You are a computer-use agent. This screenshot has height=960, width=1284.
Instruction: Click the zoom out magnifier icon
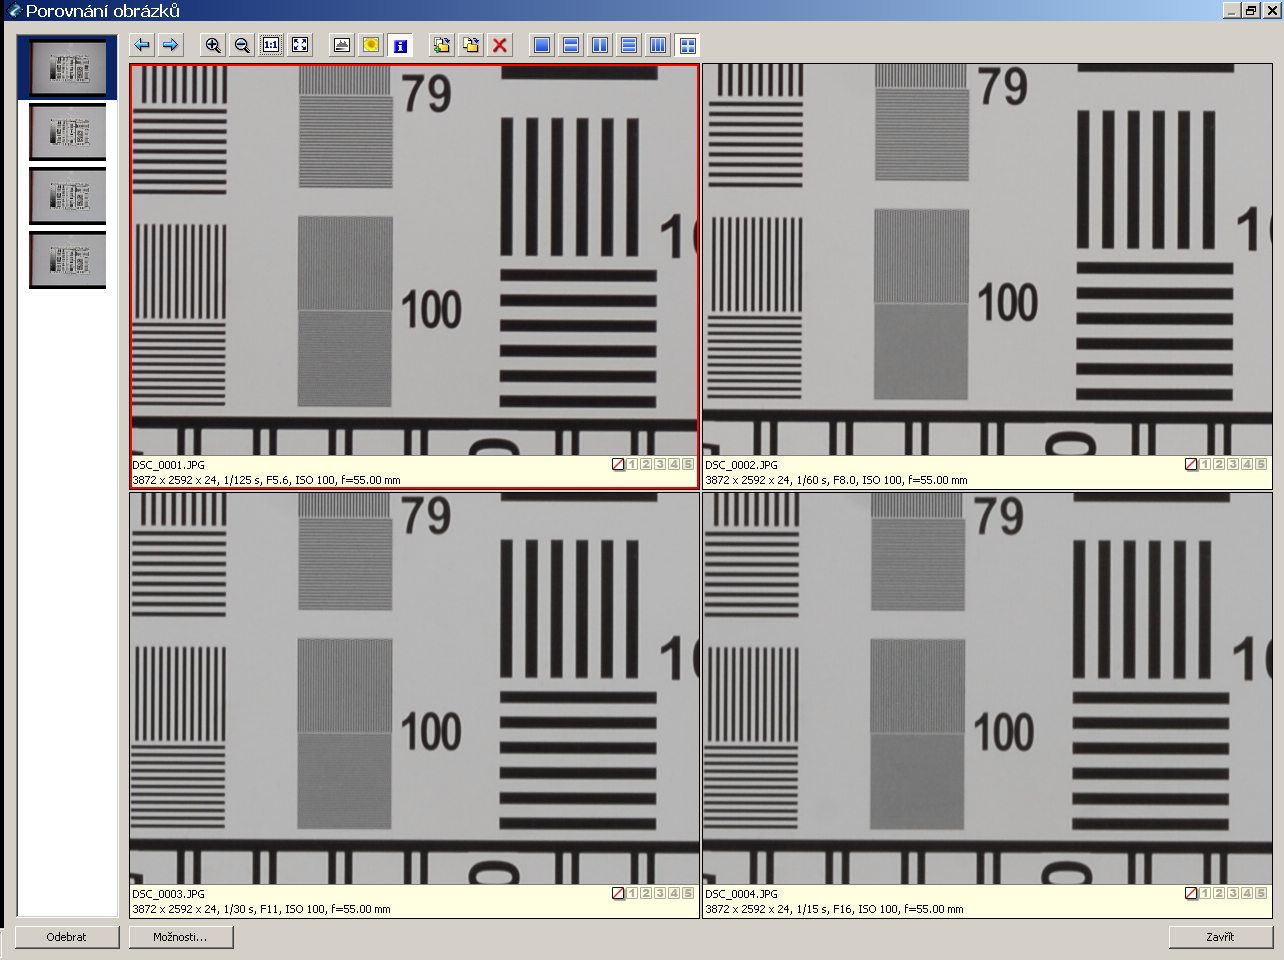[x=242, y=45]
